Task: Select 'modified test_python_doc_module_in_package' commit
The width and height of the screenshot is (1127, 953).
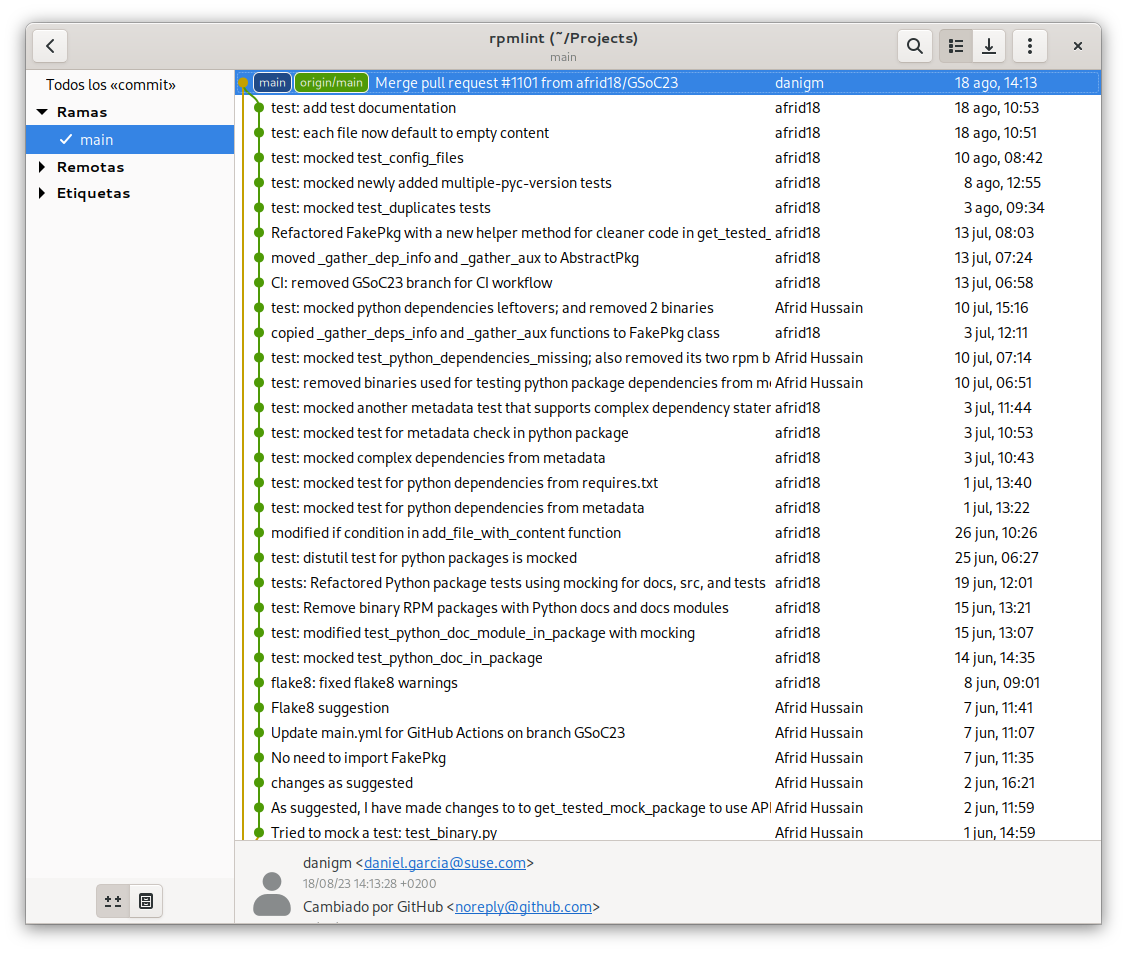Action: point(668,633)
